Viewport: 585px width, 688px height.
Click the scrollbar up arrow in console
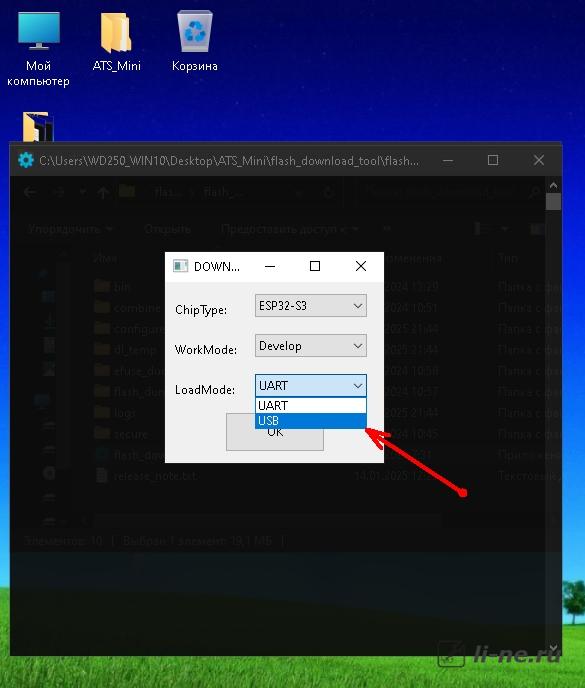click(553, 186)
